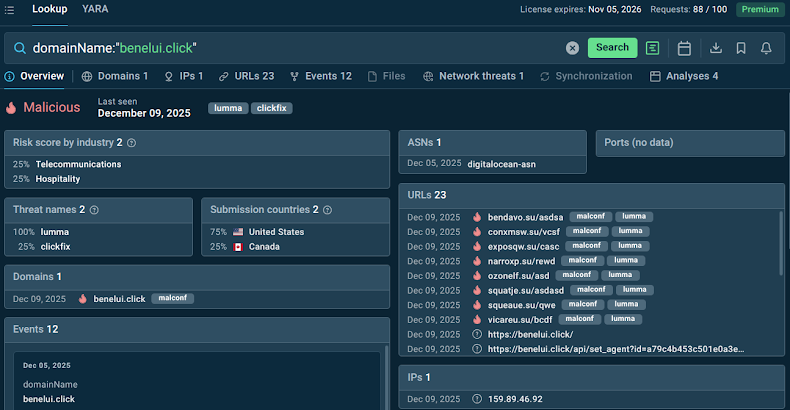Click the flame icon beside benelui.click domain
Screen dimensions: 790x410
click(83, 299)
